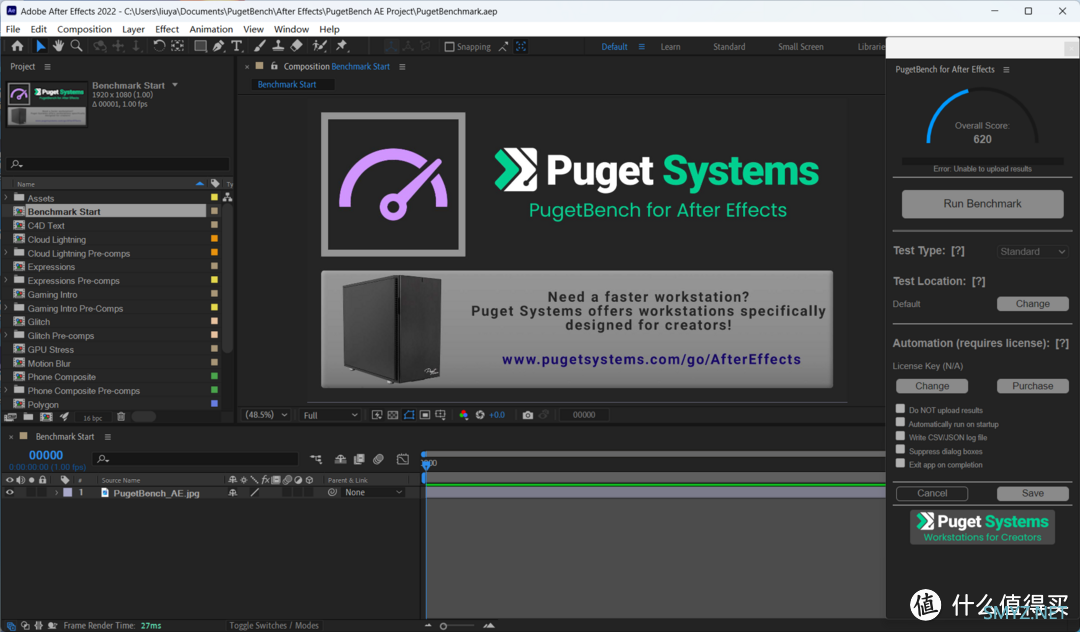Open the Composition menu
Image resolution: width=1080 pixels, height=632 pixels.
(84, 29)
